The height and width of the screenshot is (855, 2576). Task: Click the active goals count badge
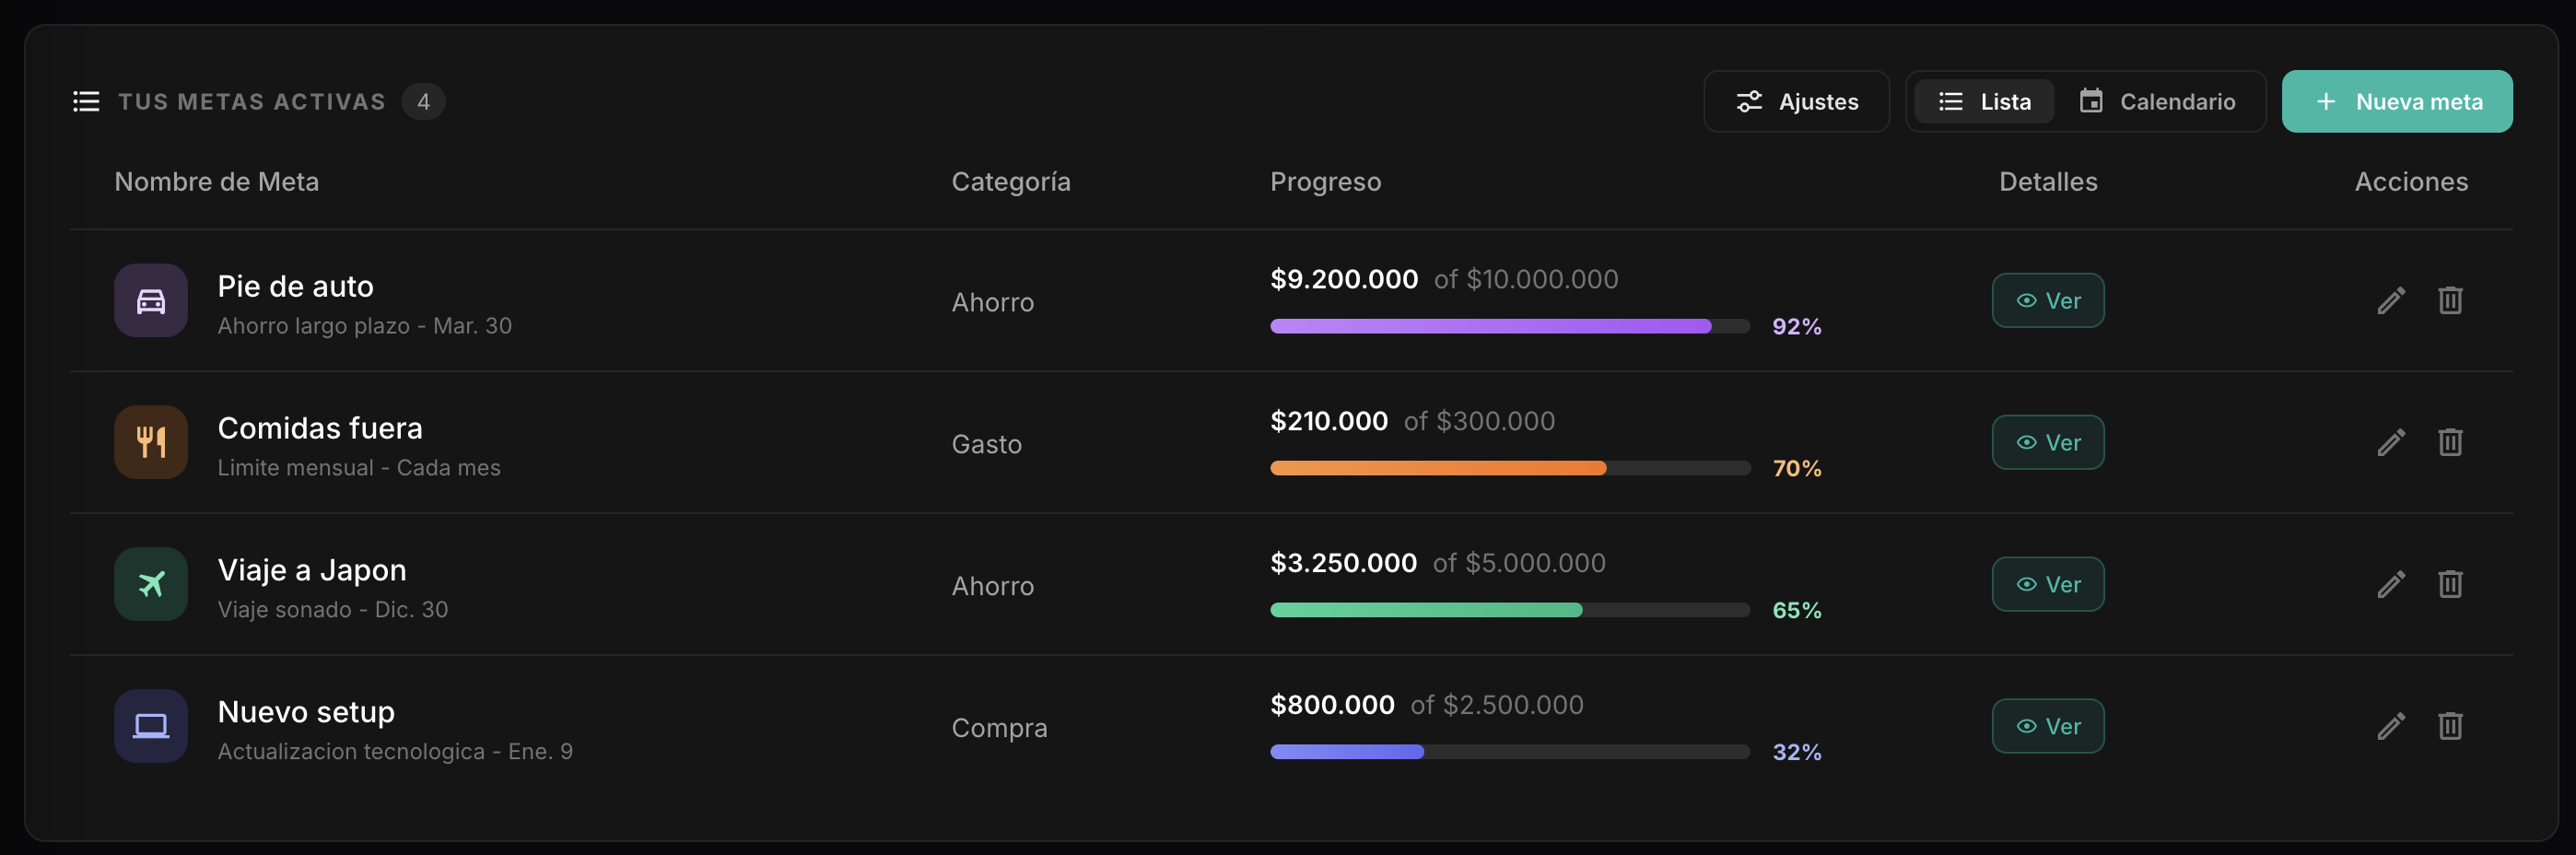[x=423, y=100]
